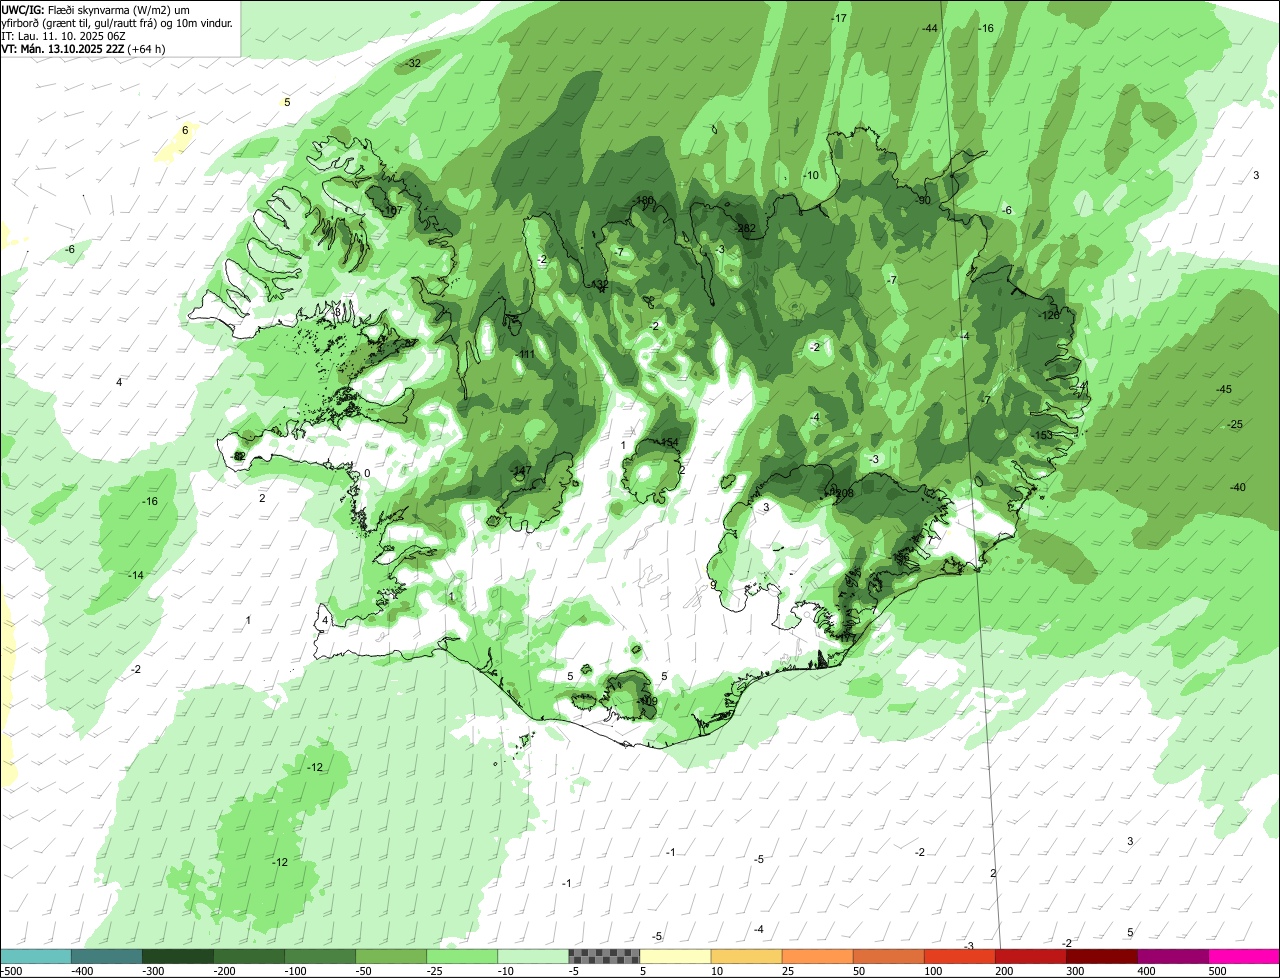Click the 'VT: Mán. 13.10.2025 22Z (+64 h)' line
The width and height of the screenshot is (1280, 978).
click(83, 48)
